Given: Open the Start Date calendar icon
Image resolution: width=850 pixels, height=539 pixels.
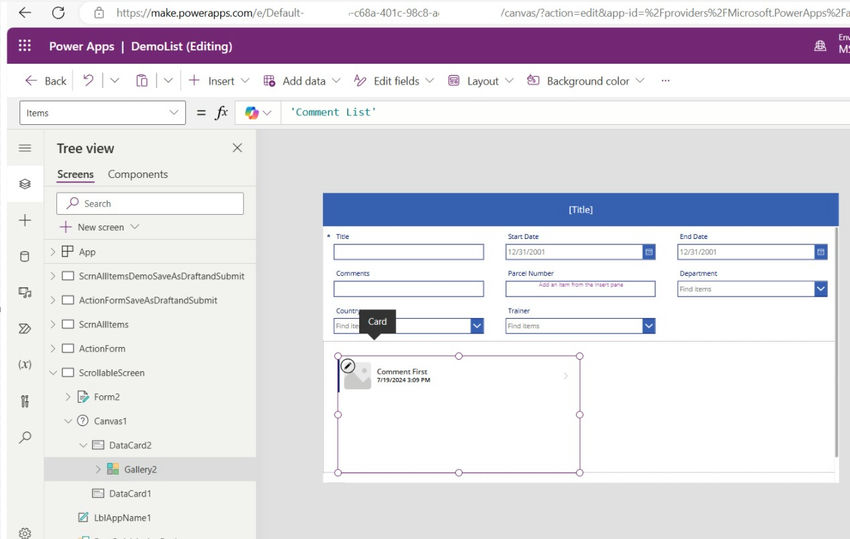Looking at the screenshot, I should click(649, 252).
